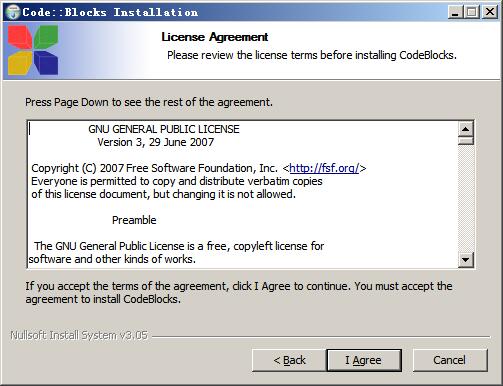Click the Preamble heading in license text
Viewport: 503px width, 386px height.
[134, 220]
